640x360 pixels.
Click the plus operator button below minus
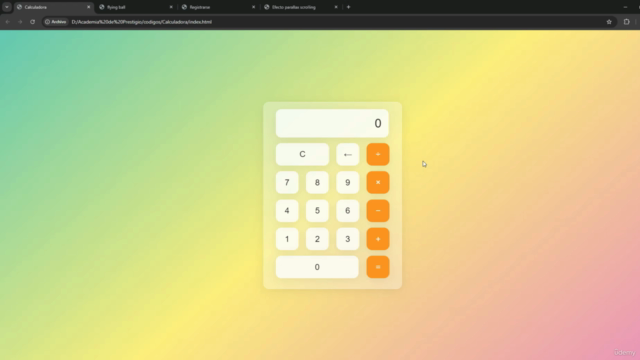pos(378,239)
